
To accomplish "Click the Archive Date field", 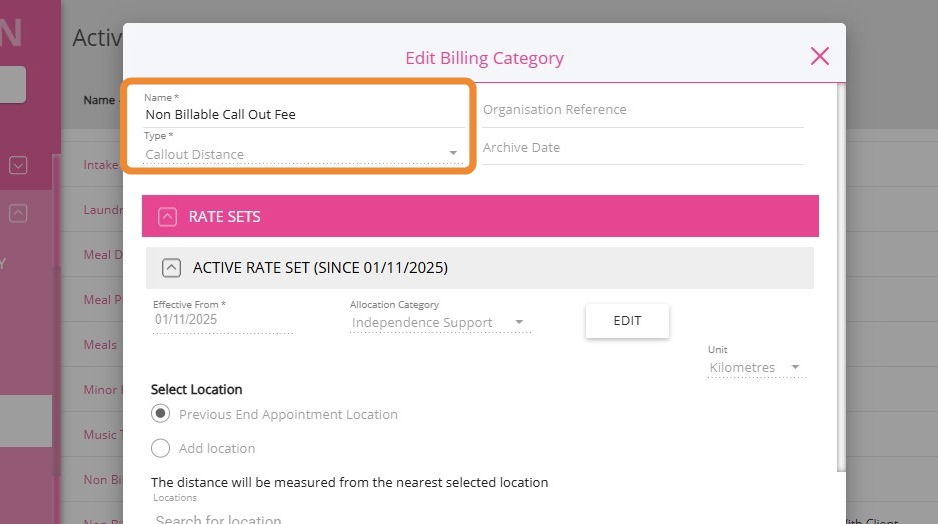I will (642, 148).
